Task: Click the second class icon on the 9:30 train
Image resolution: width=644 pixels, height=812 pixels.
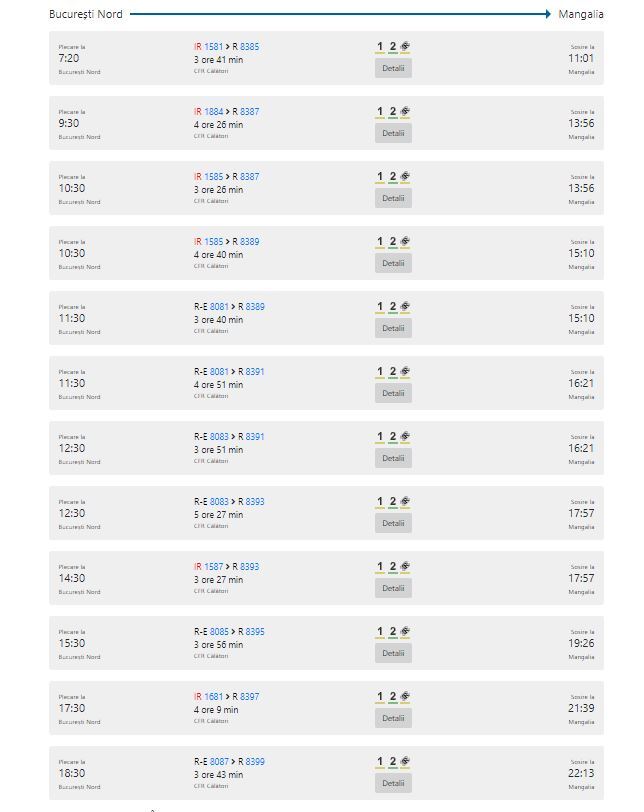Action: [393, 112]
